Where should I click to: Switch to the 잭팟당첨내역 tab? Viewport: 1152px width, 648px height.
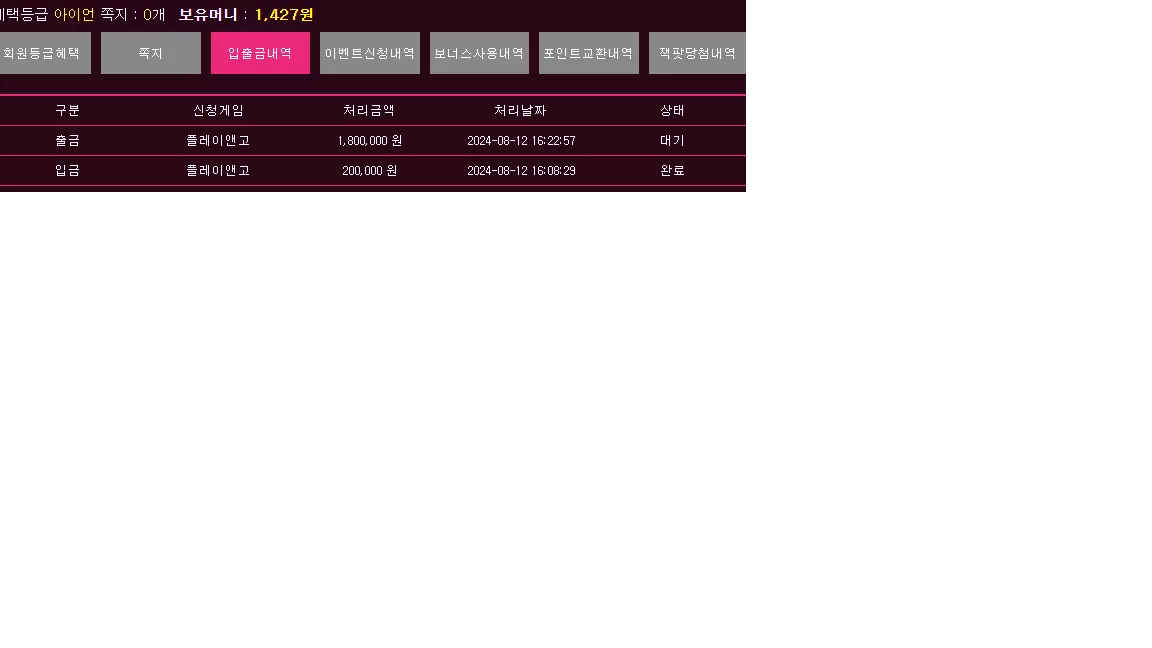[x=697, y=53]
